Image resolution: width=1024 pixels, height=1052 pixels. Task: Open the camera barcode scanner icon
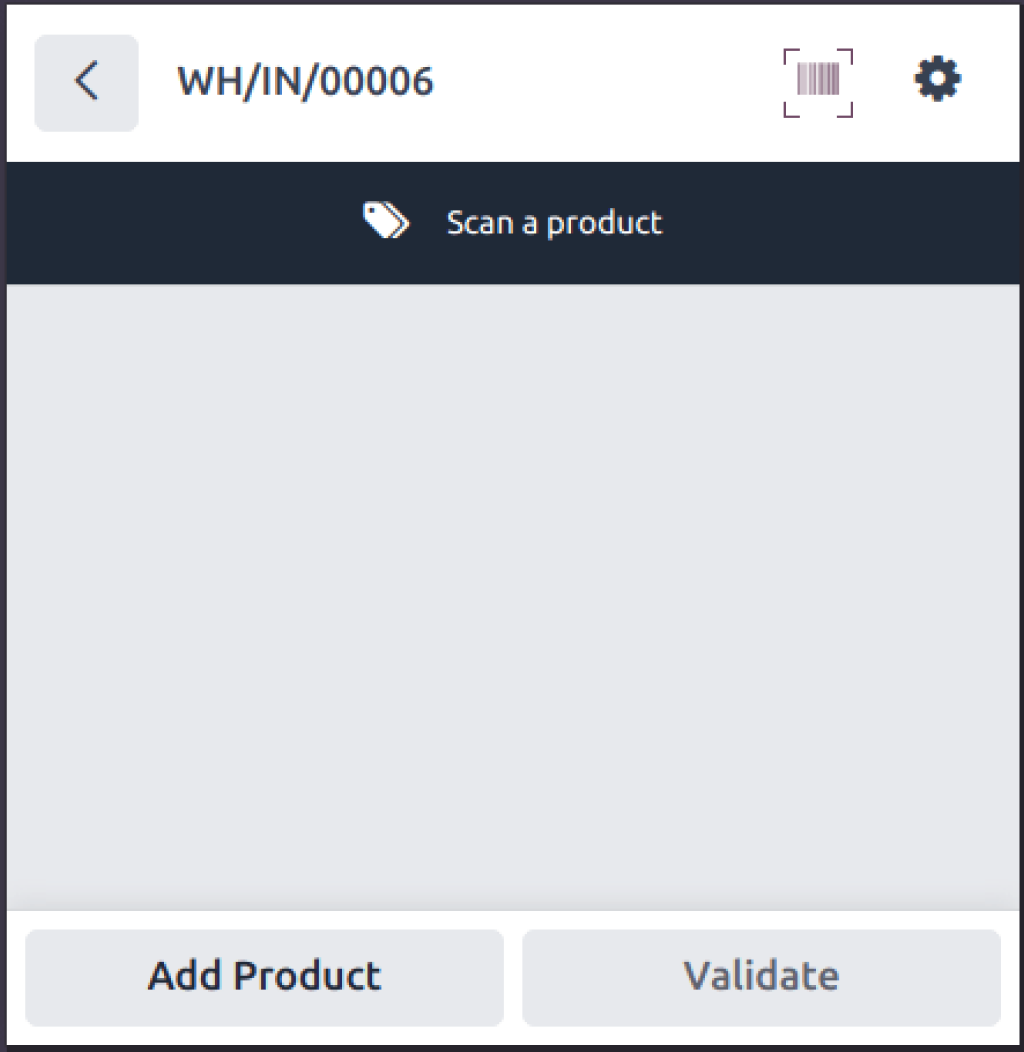click(x=818, y=83)
